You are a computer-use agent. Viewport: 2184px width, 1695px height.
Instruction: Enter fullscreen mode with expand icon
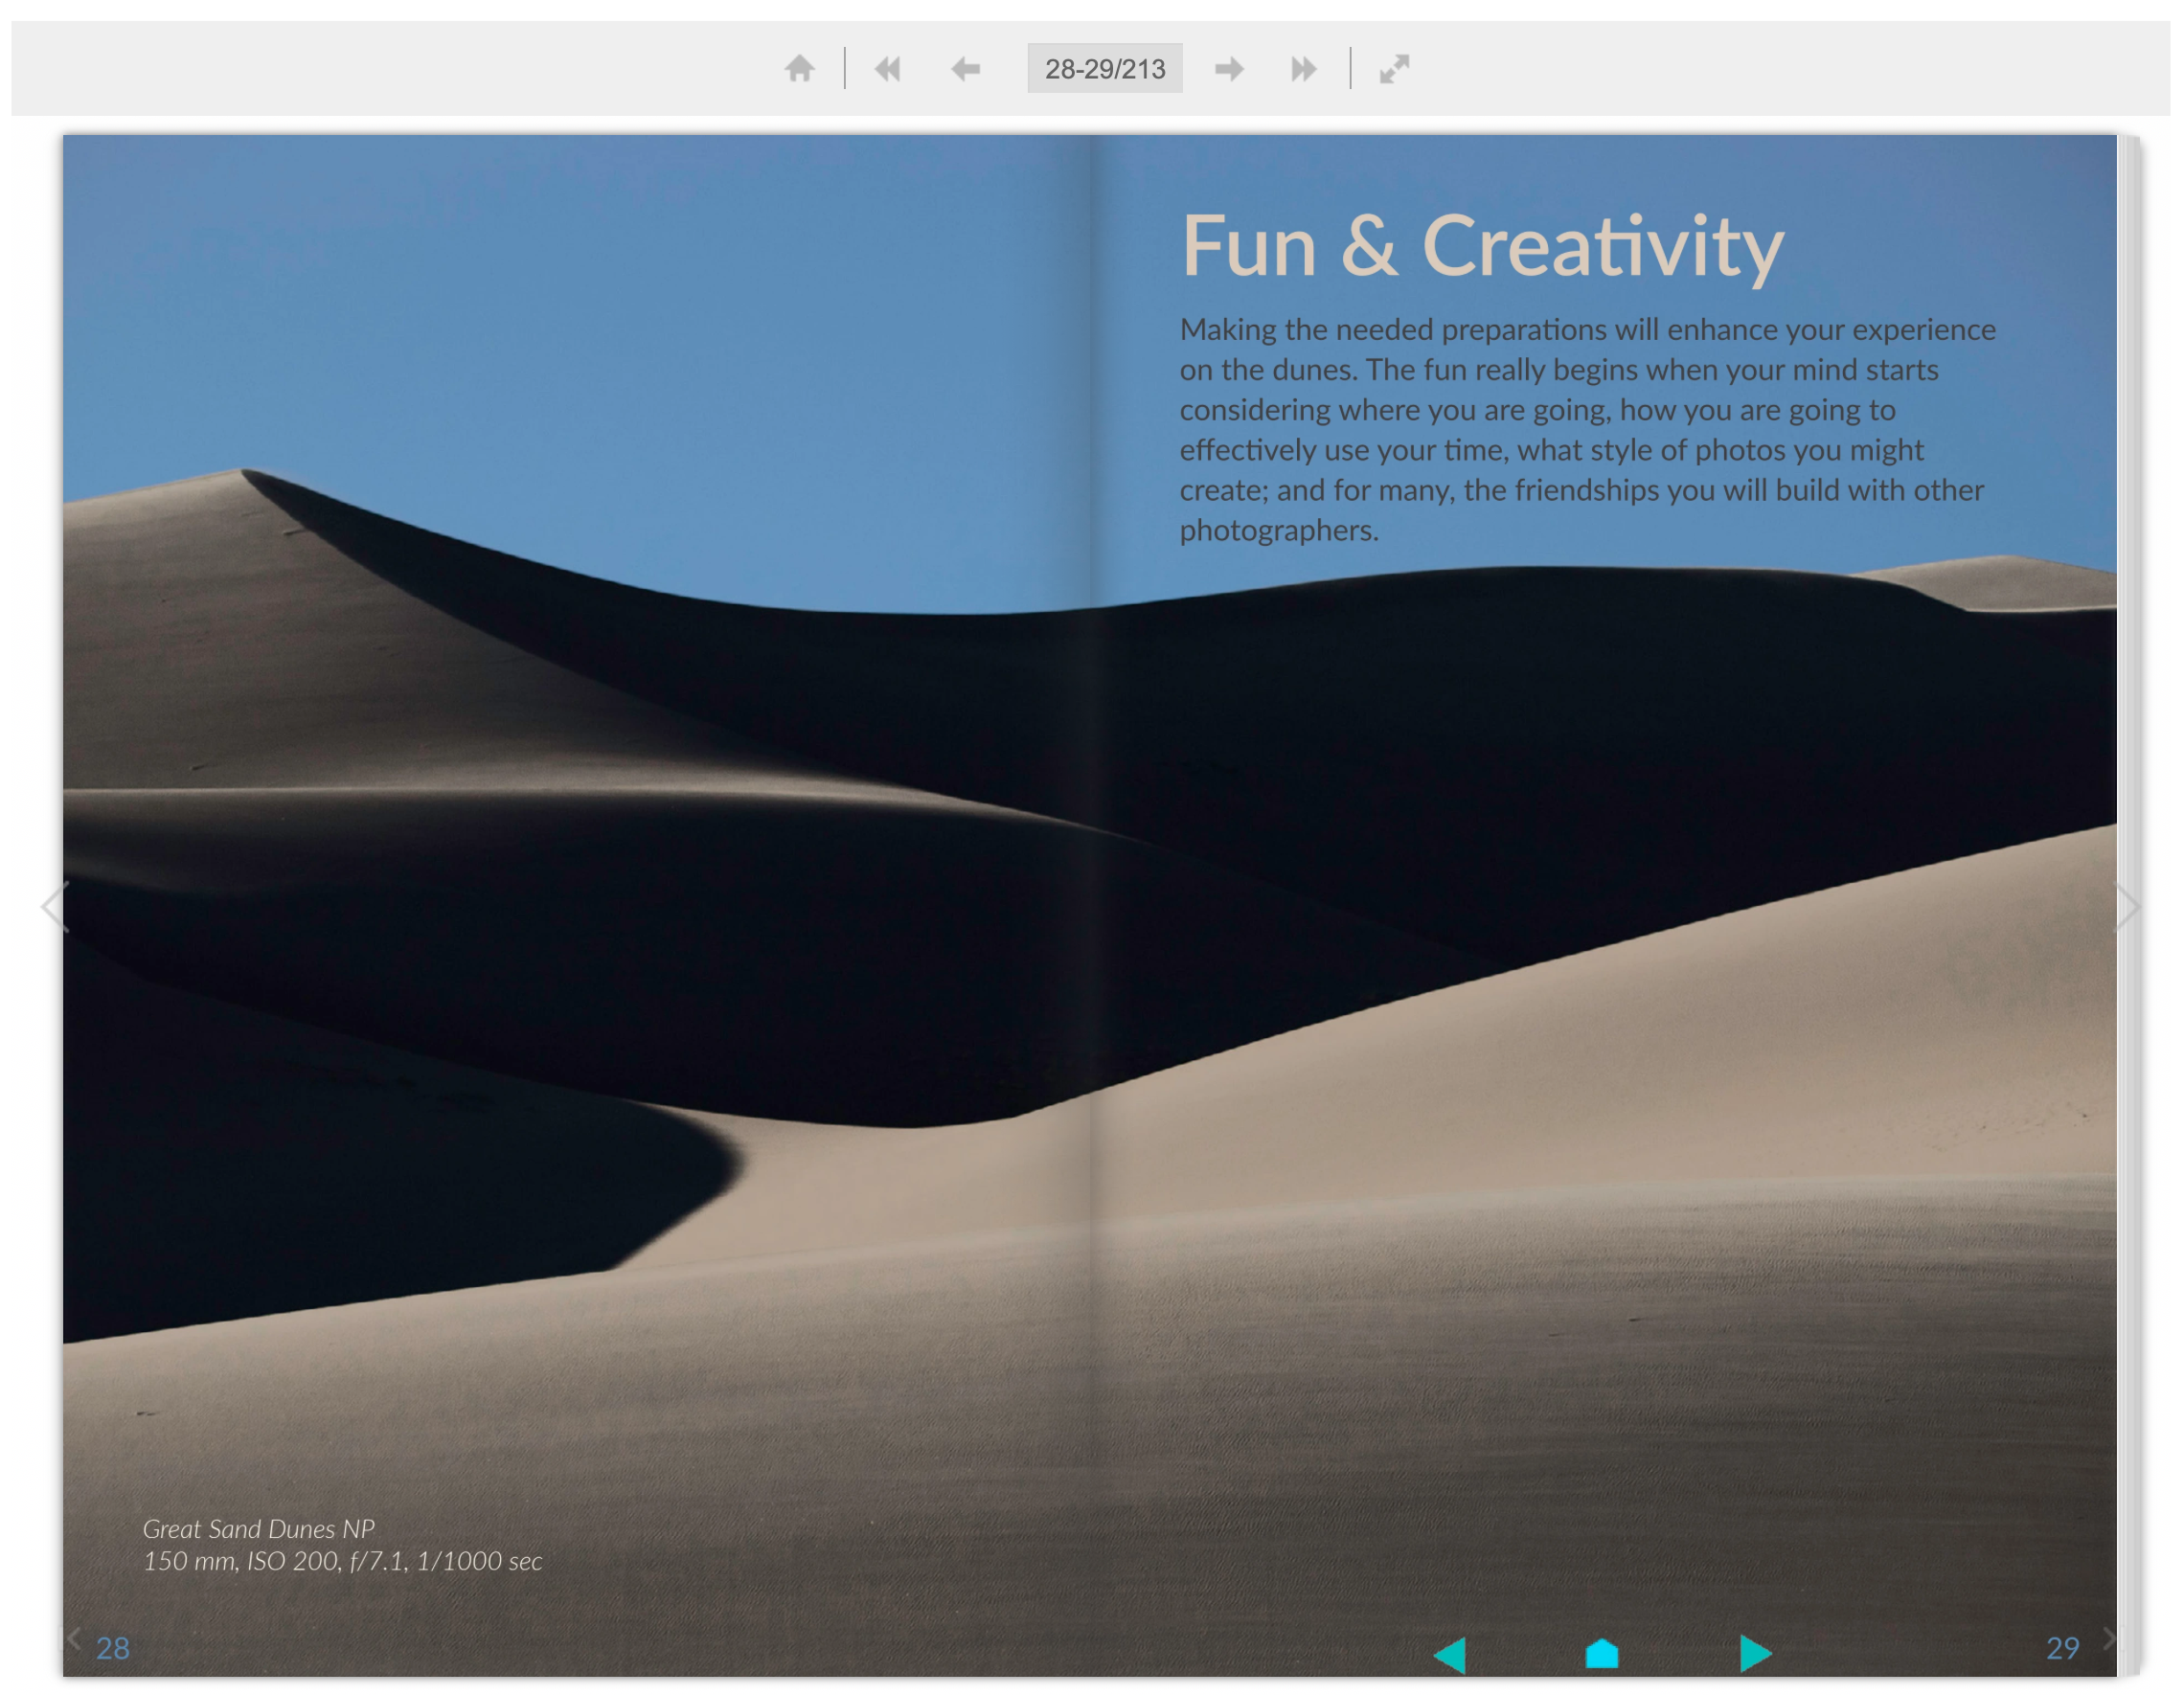pyautogui.click(x=1393, y=68)
